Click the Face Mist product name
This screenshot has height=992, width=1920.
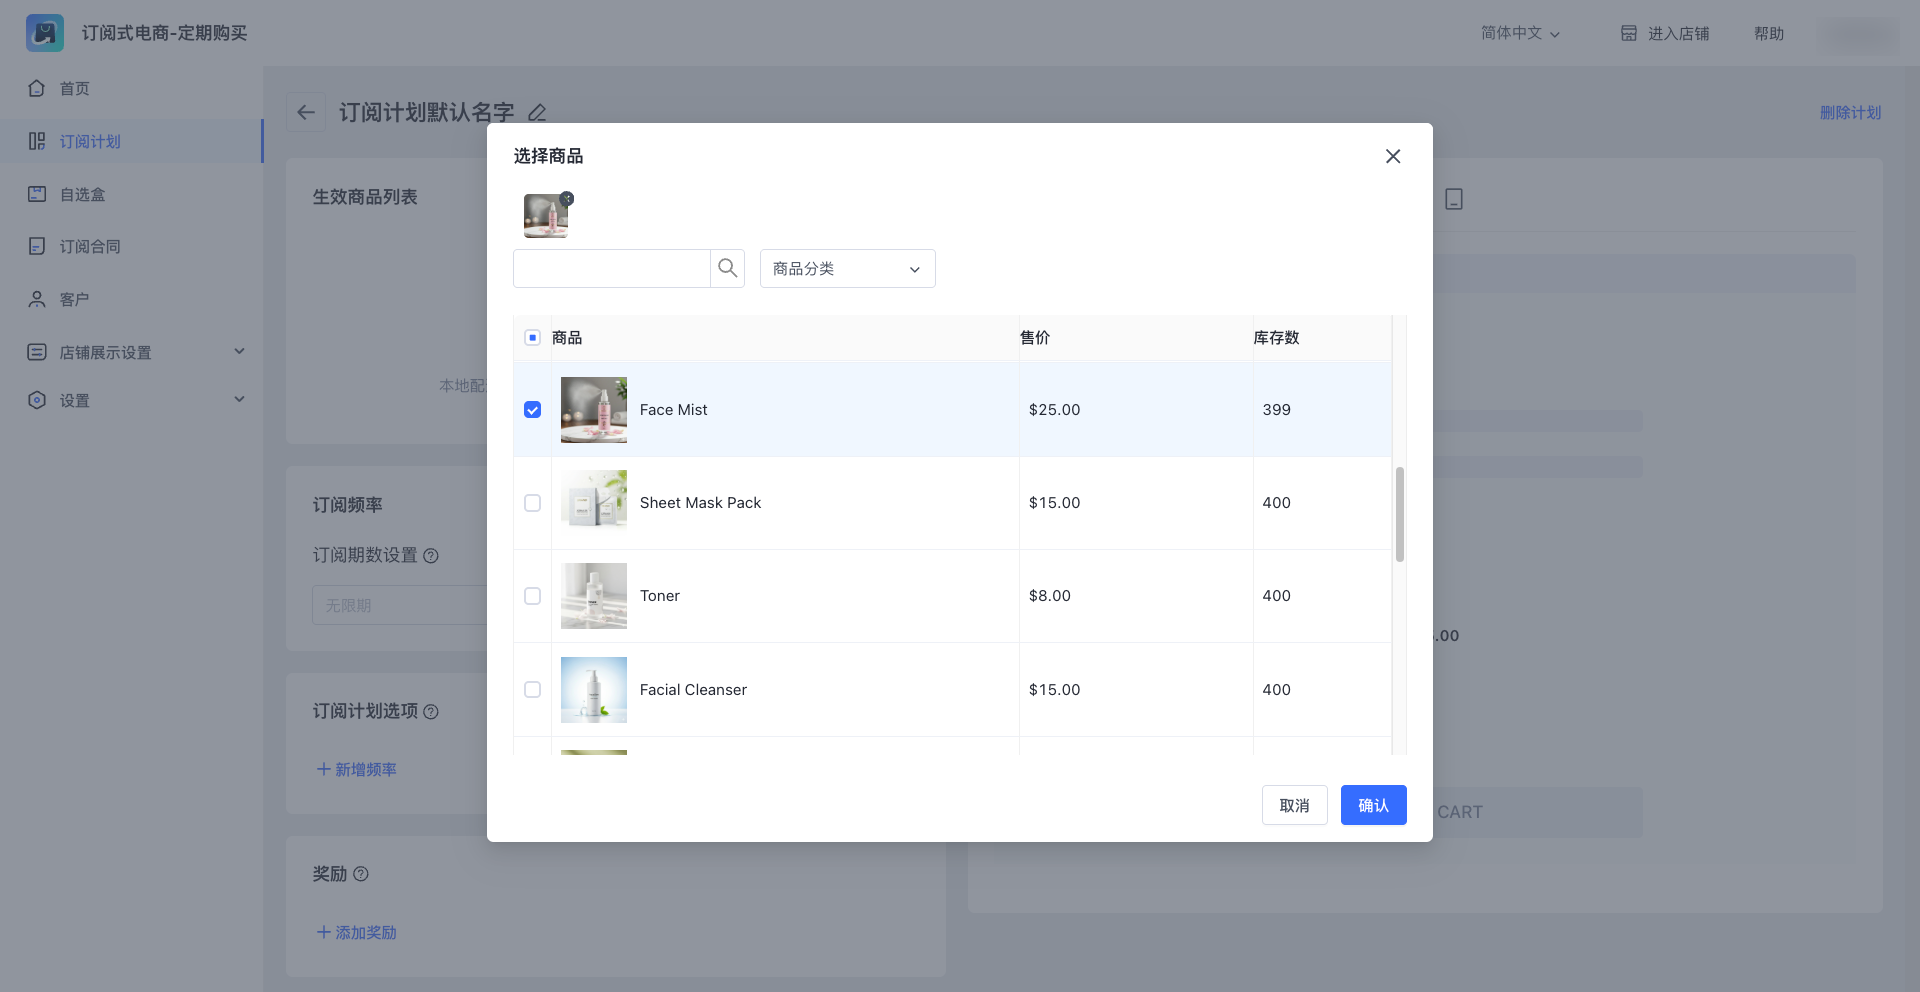click(673, 410)
